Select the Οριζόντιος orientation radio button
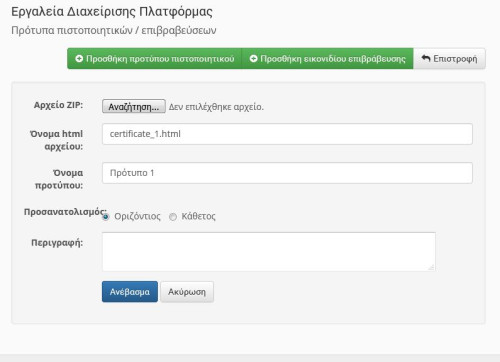500x362 pixels. pyautogui.click(x=106, y=217)
